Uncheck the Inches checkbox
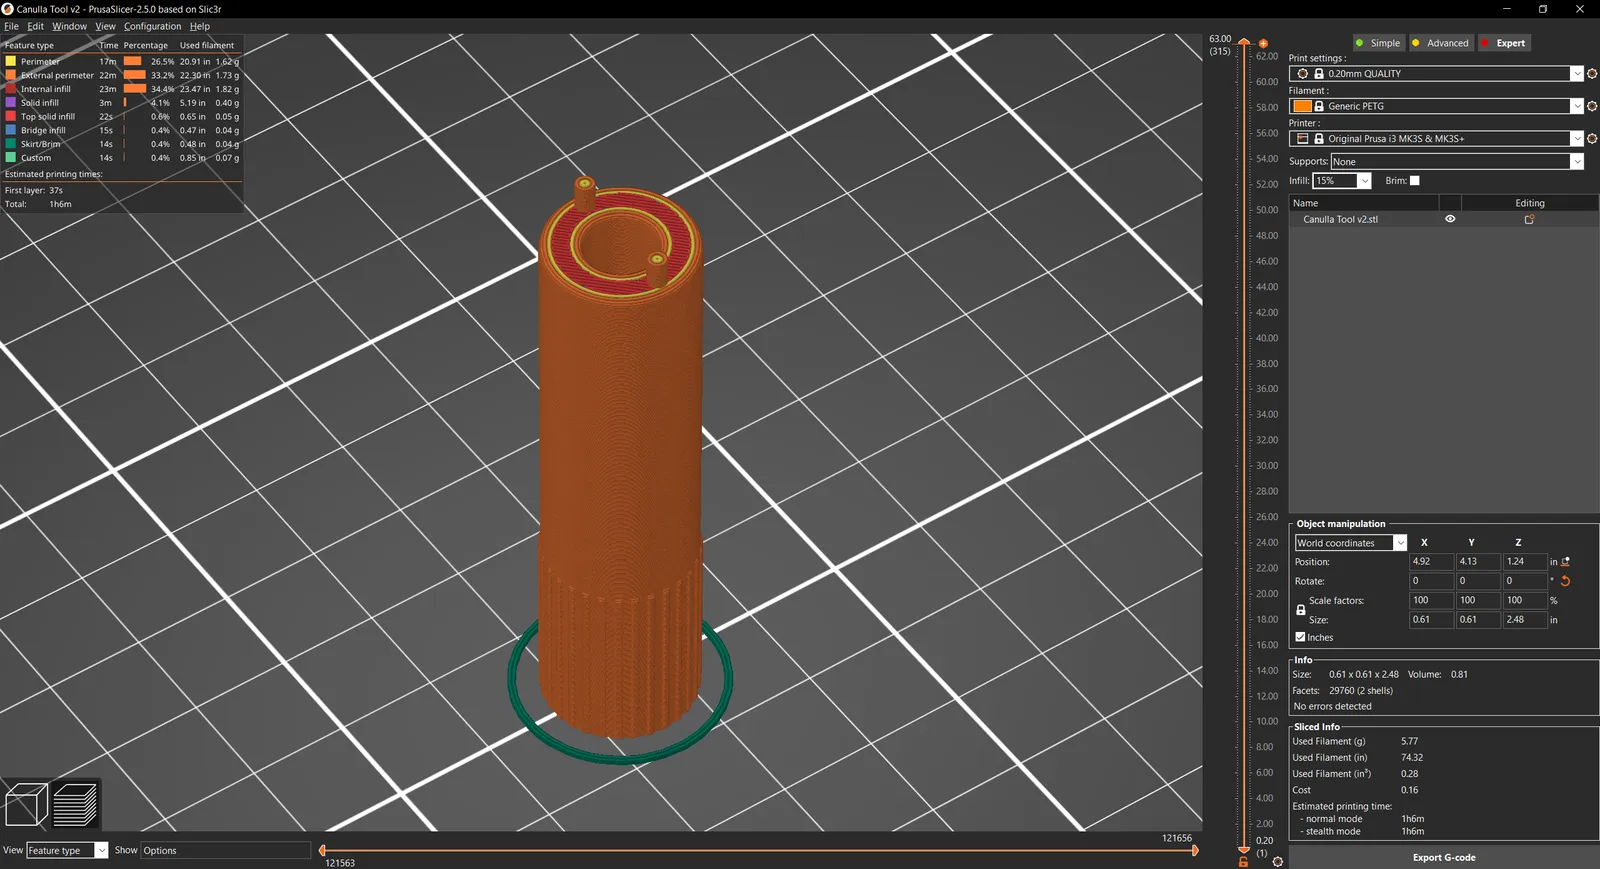 coord(1300,637)
